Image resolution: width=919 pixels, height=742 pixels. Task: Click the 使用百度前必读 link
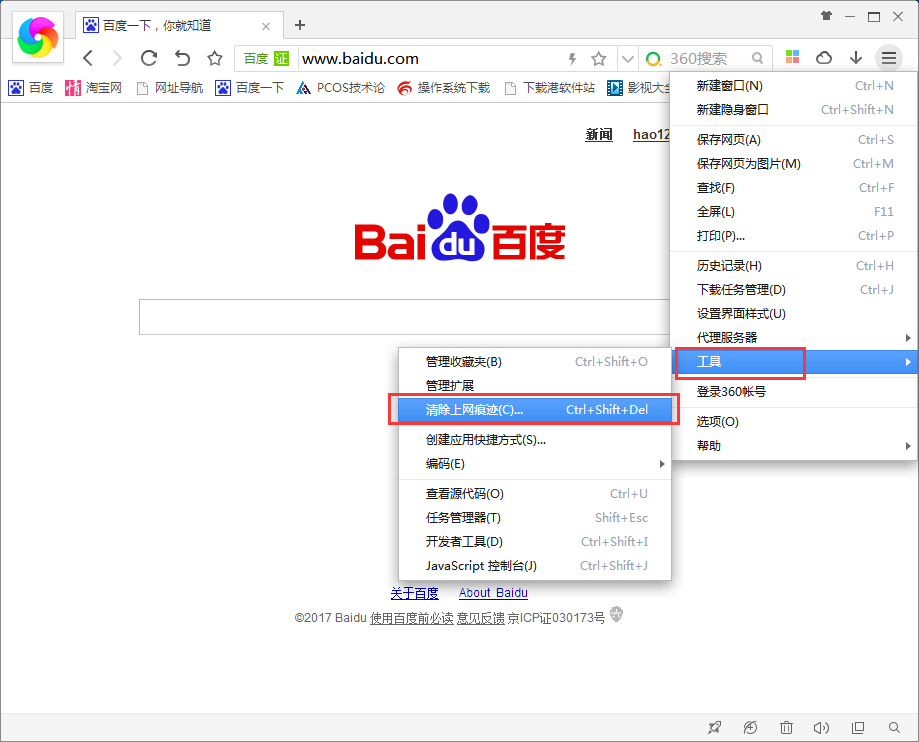(x=411, y=618)
